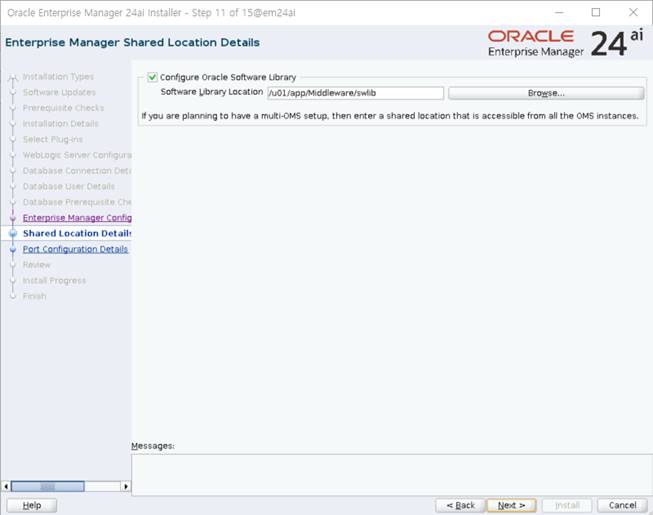Maximize the installer window
This screenshot has width=653, height=515.
click(596, 12)
